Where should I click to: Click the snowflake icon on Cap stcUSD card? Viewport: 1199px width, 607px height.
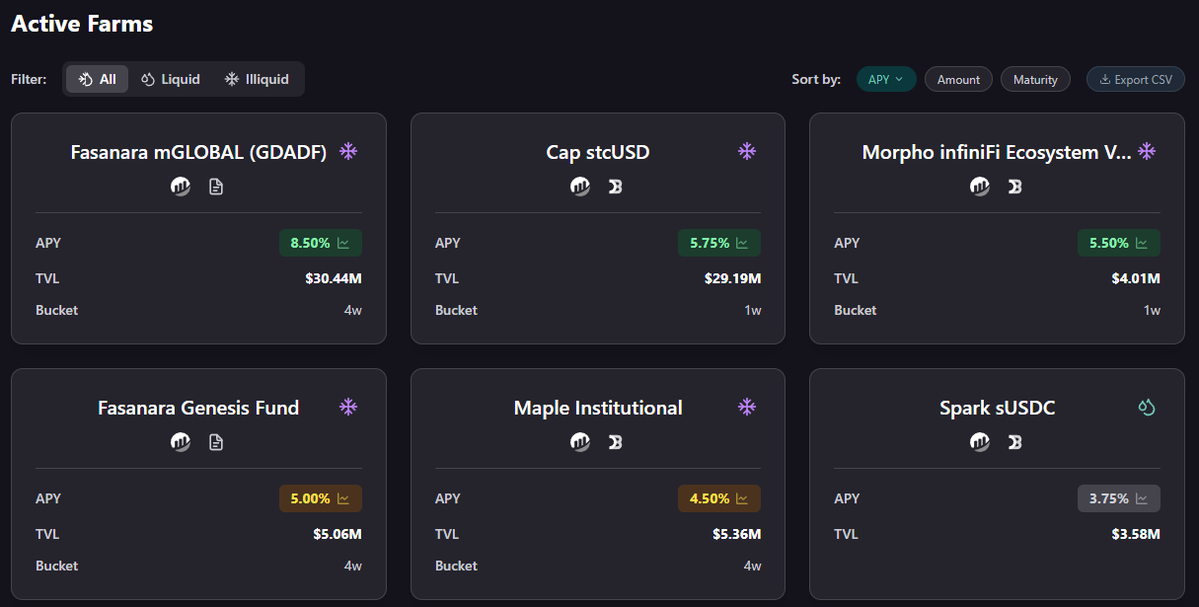(x=747, y=151)
